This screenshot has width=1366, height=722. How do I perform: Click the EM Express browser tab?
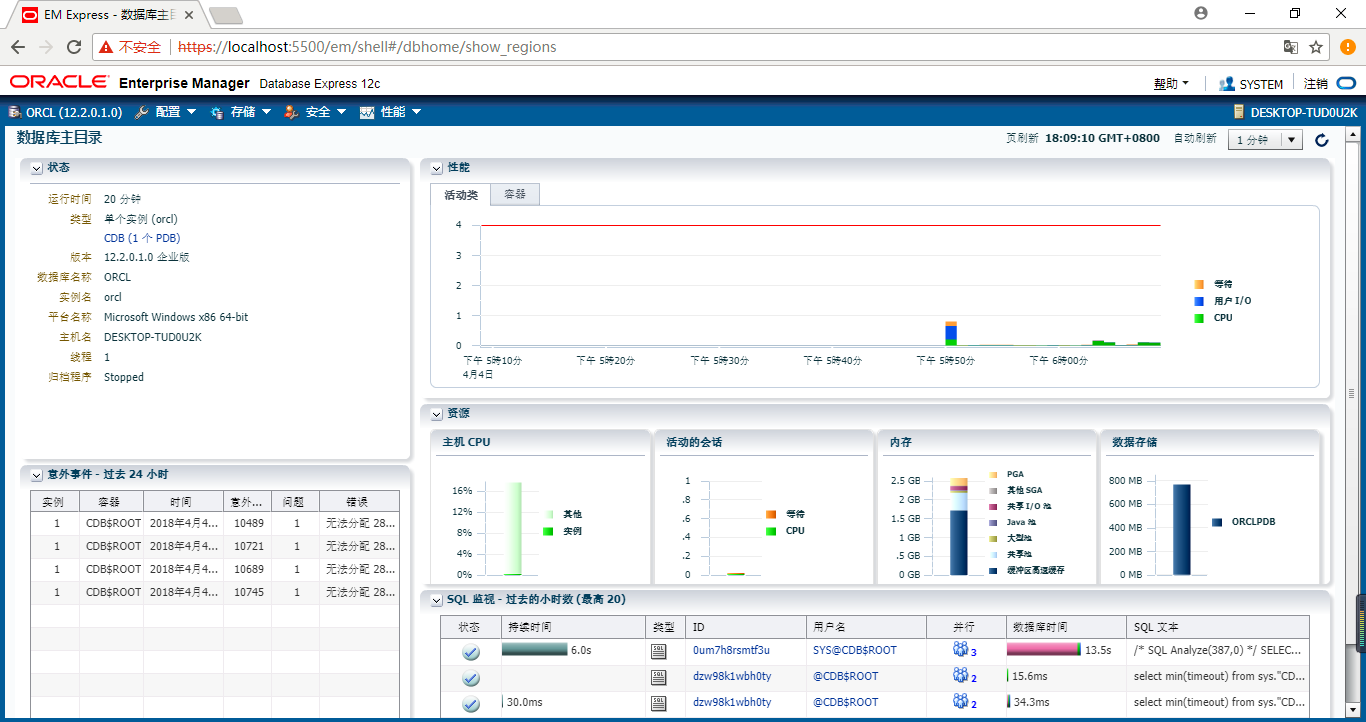pyautogui.click(x=110, y=14)
